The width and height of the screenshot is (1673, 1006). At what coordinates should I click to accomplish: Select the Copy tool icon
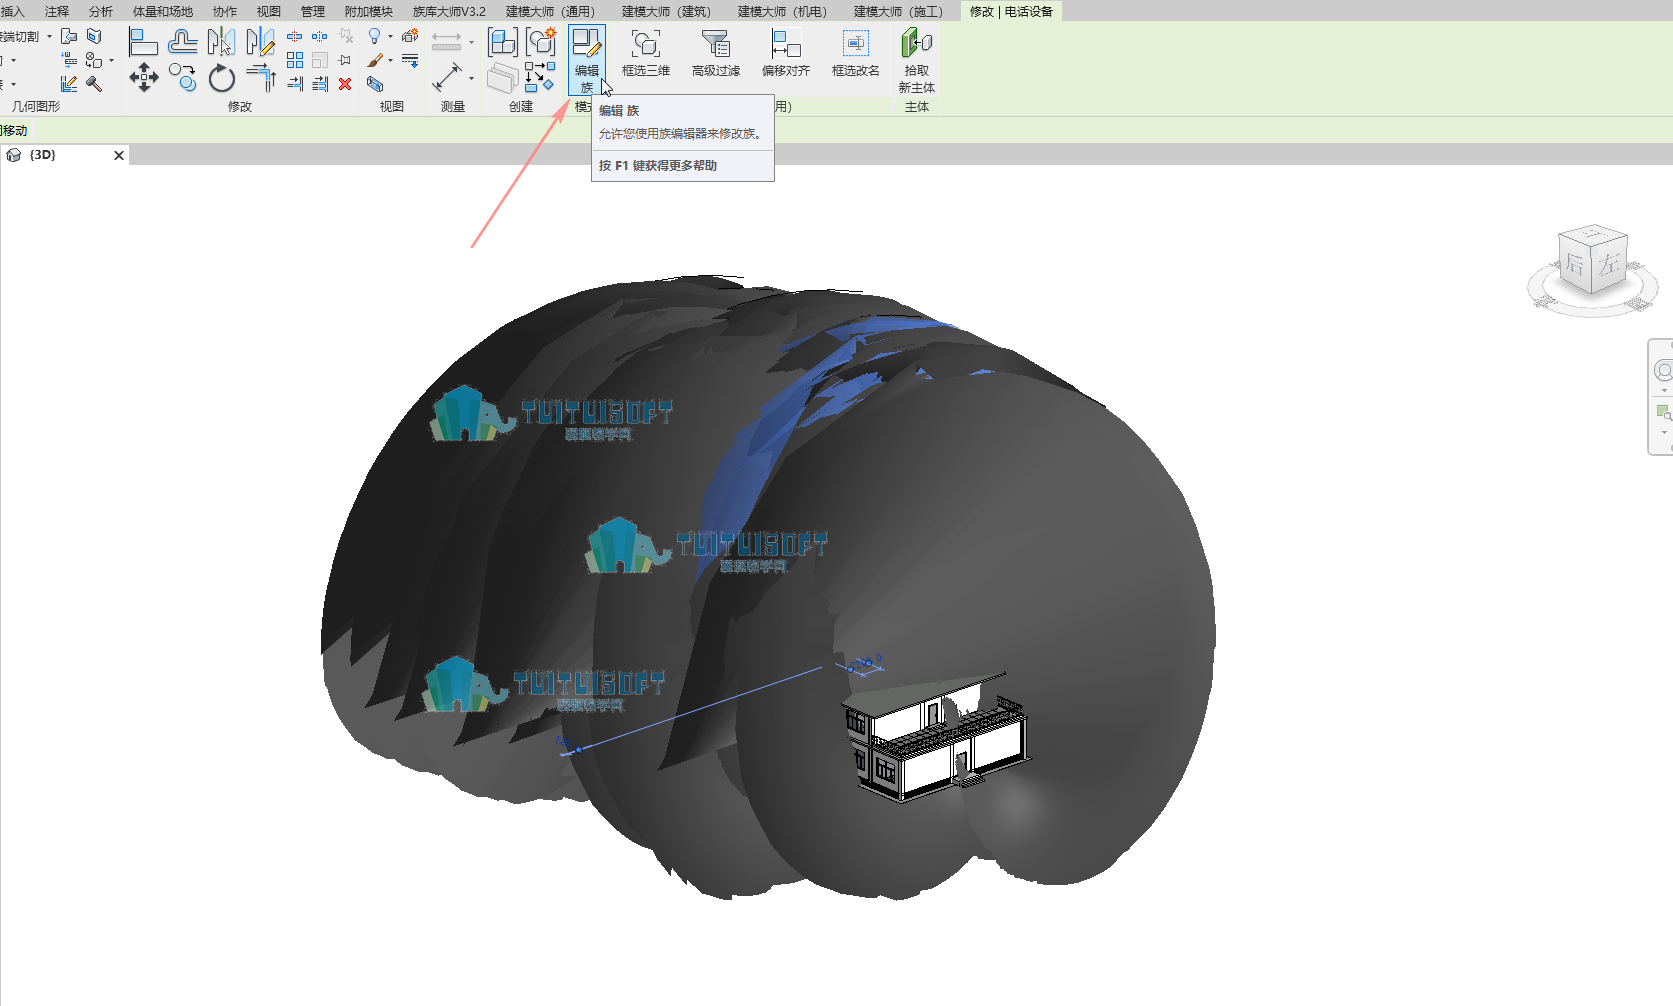pyautogui.click(x=183, y=78)
